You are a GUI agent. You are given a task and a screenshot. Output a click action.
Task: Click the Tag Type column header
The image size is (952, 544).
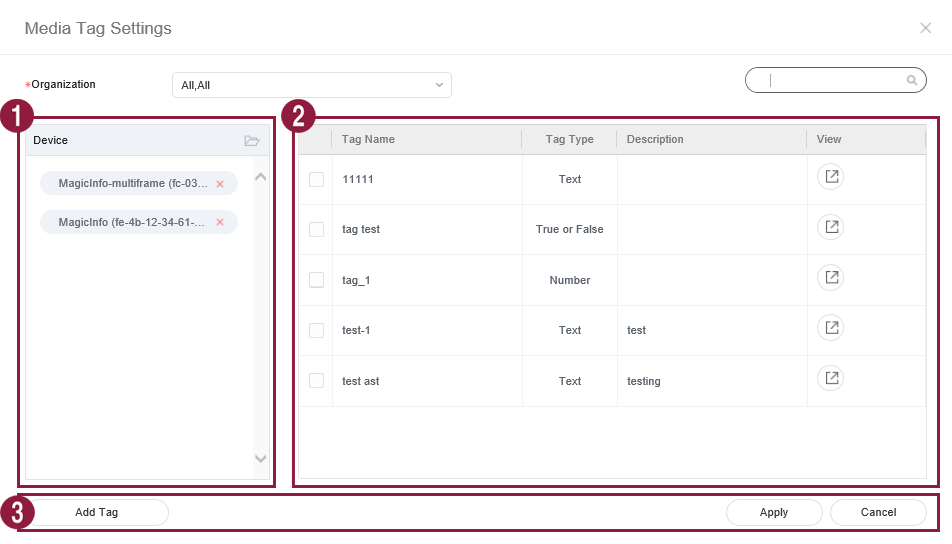pyautogui.click(x=569, y=140)
